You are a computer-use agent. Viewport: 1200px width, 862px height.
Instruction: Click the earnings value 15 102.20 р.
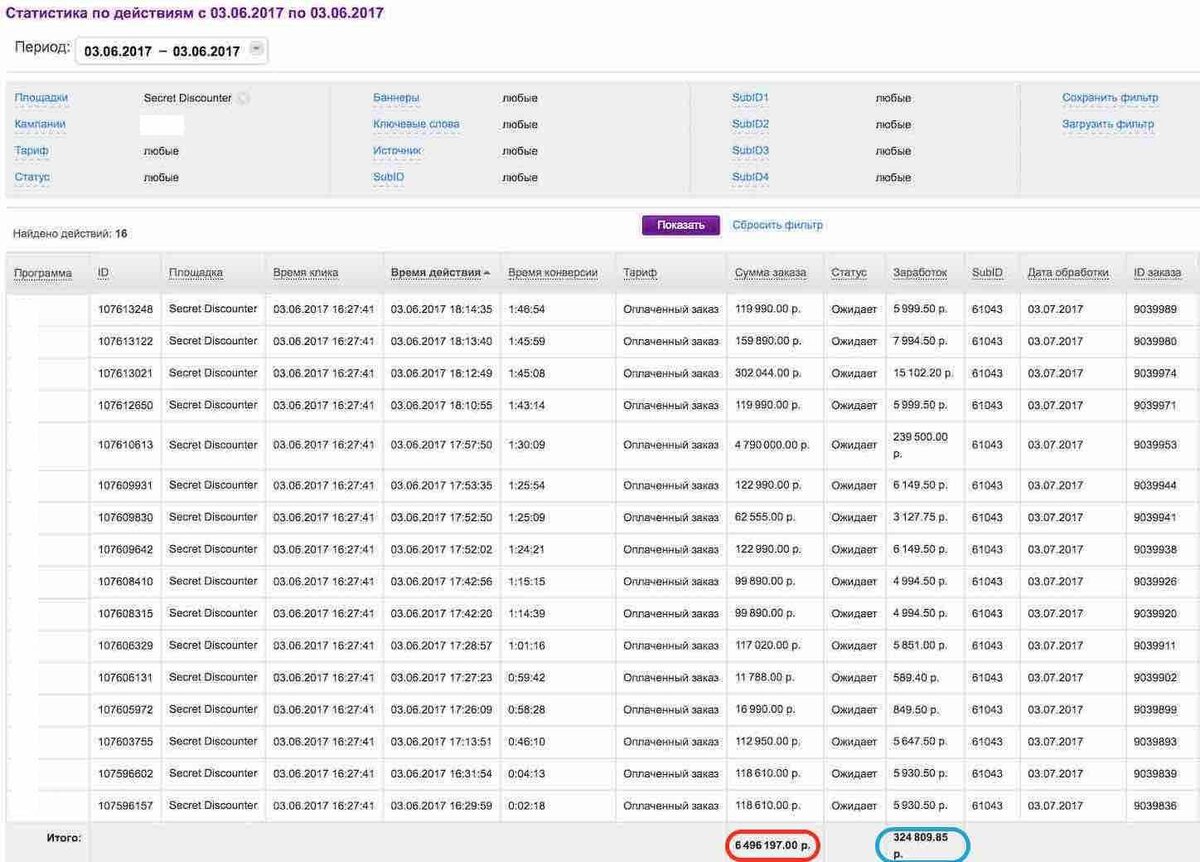[923, 373]
